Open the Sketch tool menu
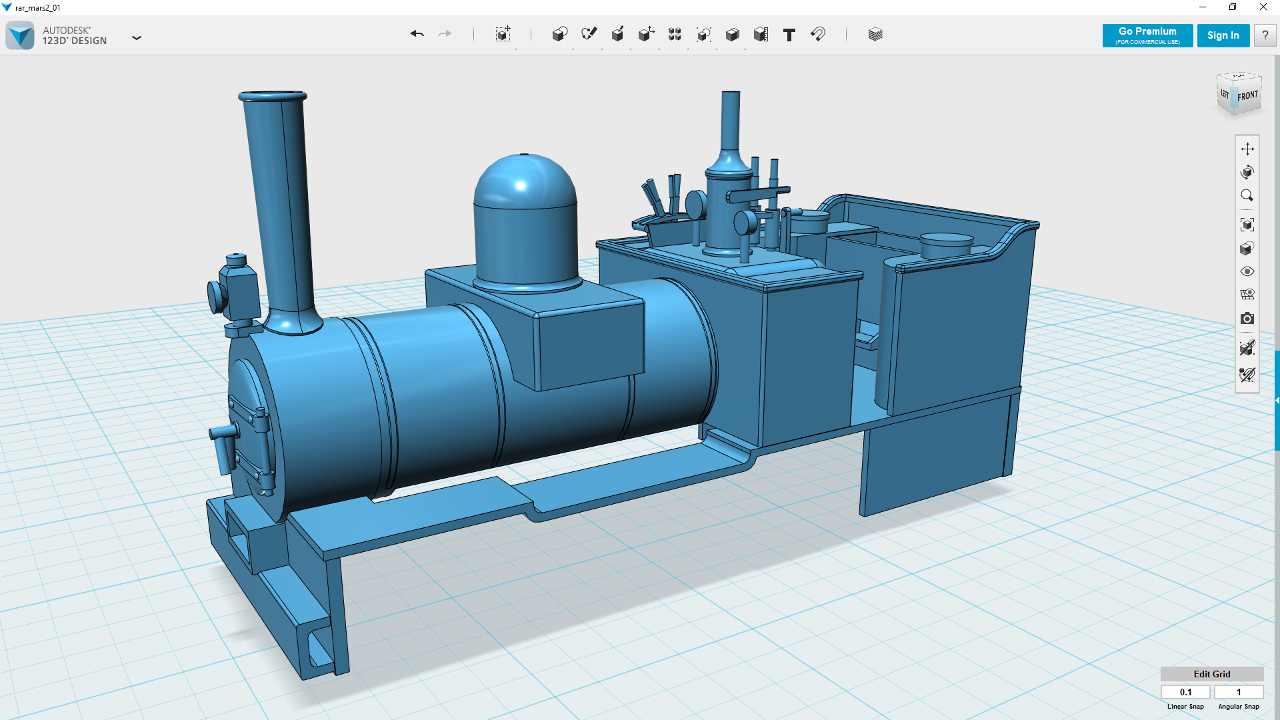Viewport: 1280px width, 720px height. [x=589, y=34]
